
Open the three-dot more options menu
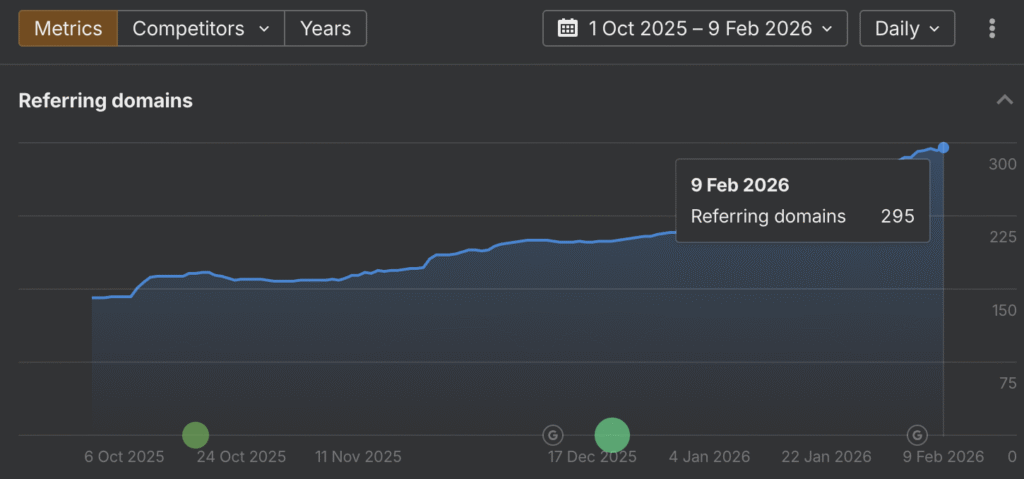991,28
